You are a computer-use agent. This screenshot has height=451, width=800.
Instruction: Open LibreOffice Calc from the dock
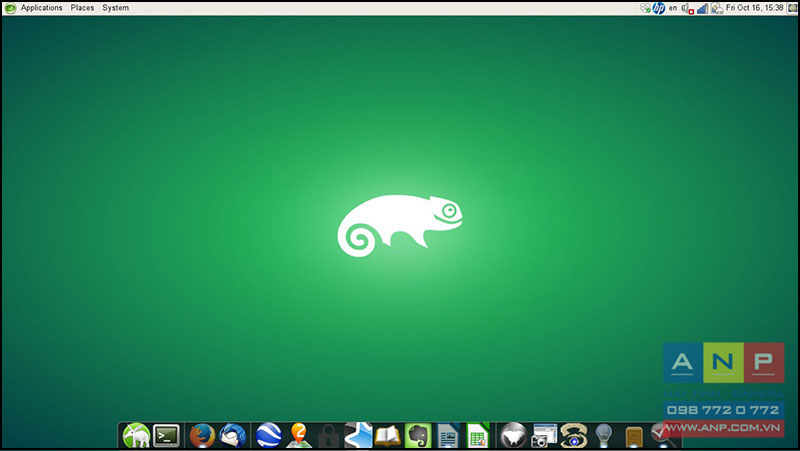click(x=478, y=436)
